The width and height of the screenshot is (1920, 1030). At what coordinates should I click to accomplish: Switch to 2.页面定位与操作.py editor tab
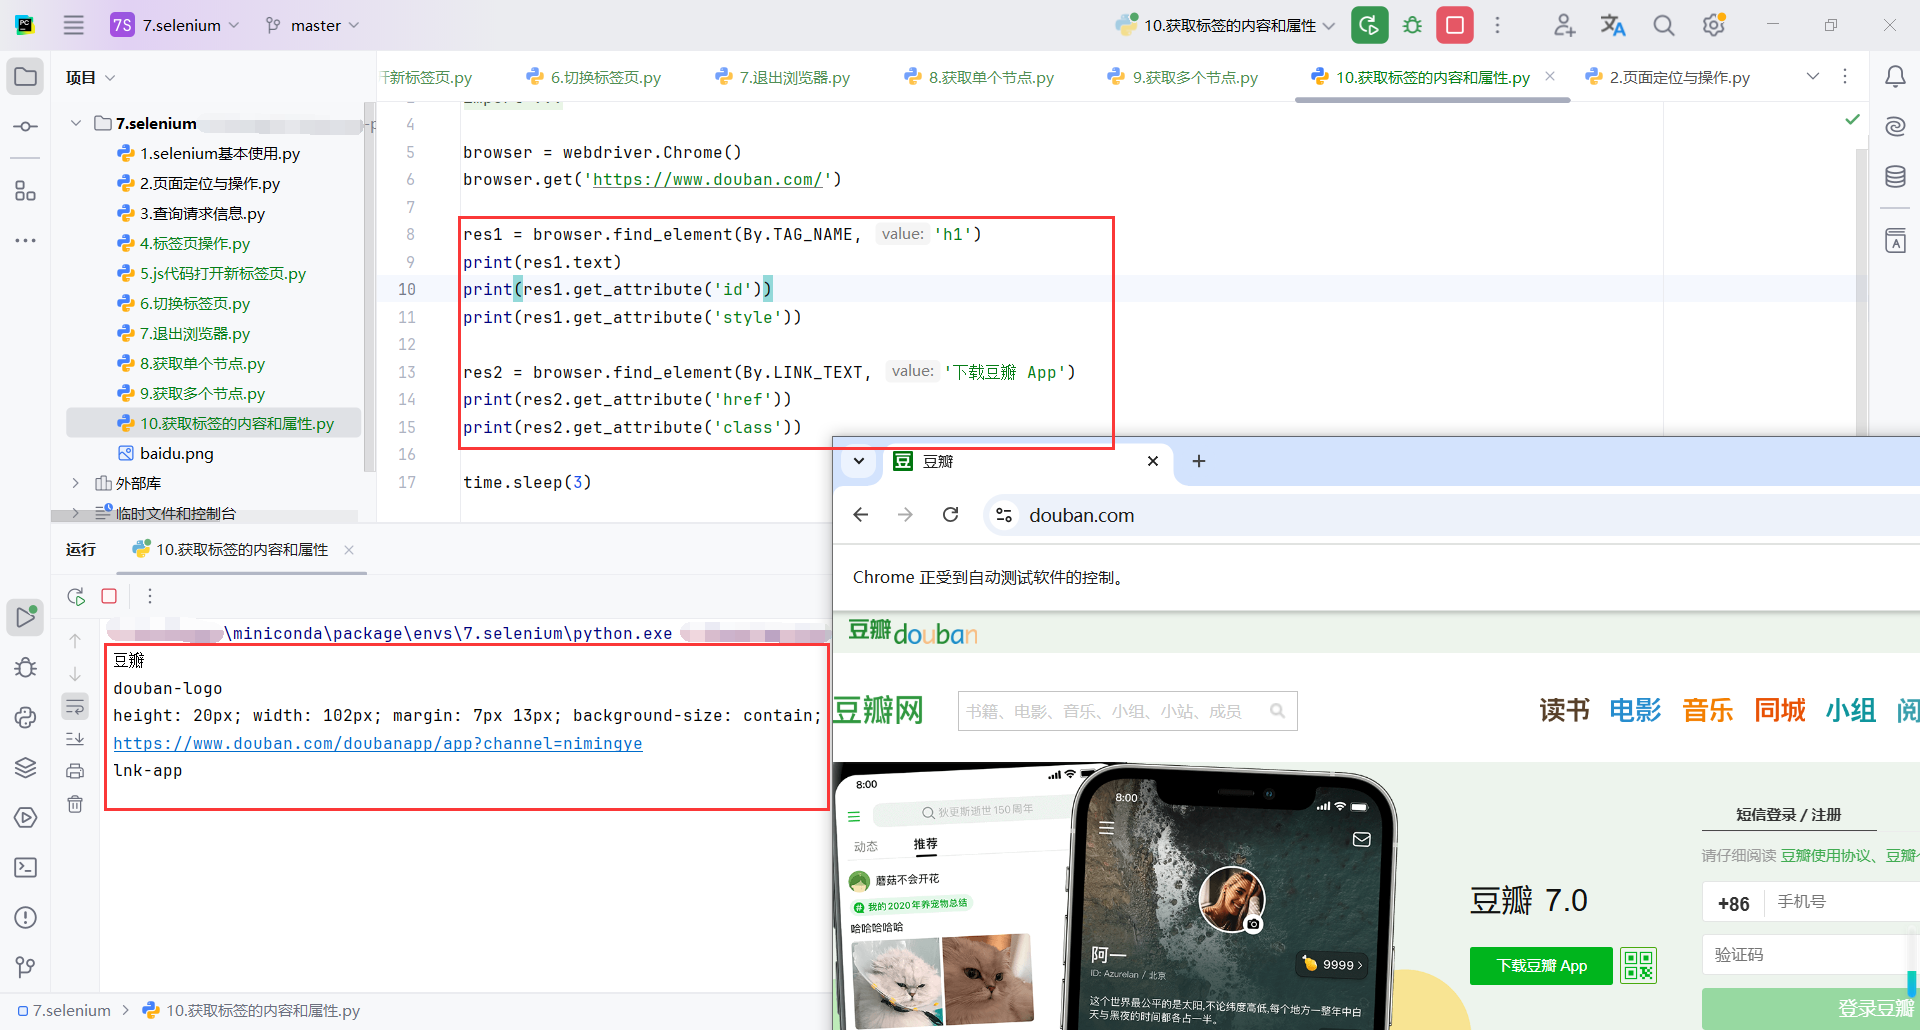pos(1667,77)
